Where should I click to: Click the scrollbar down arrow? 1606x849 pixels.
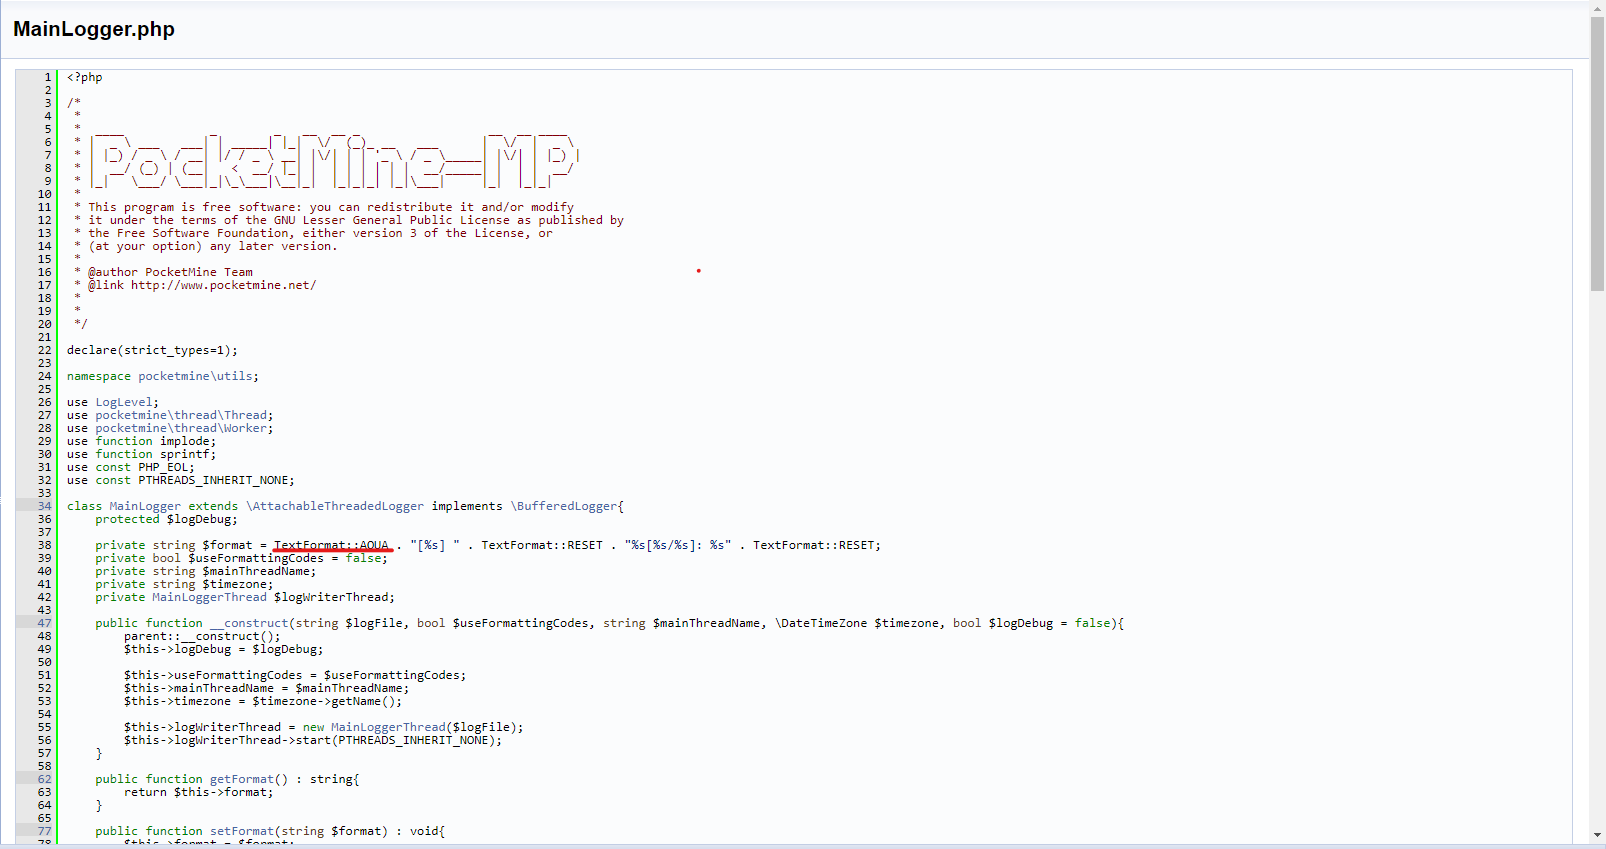1597,835
